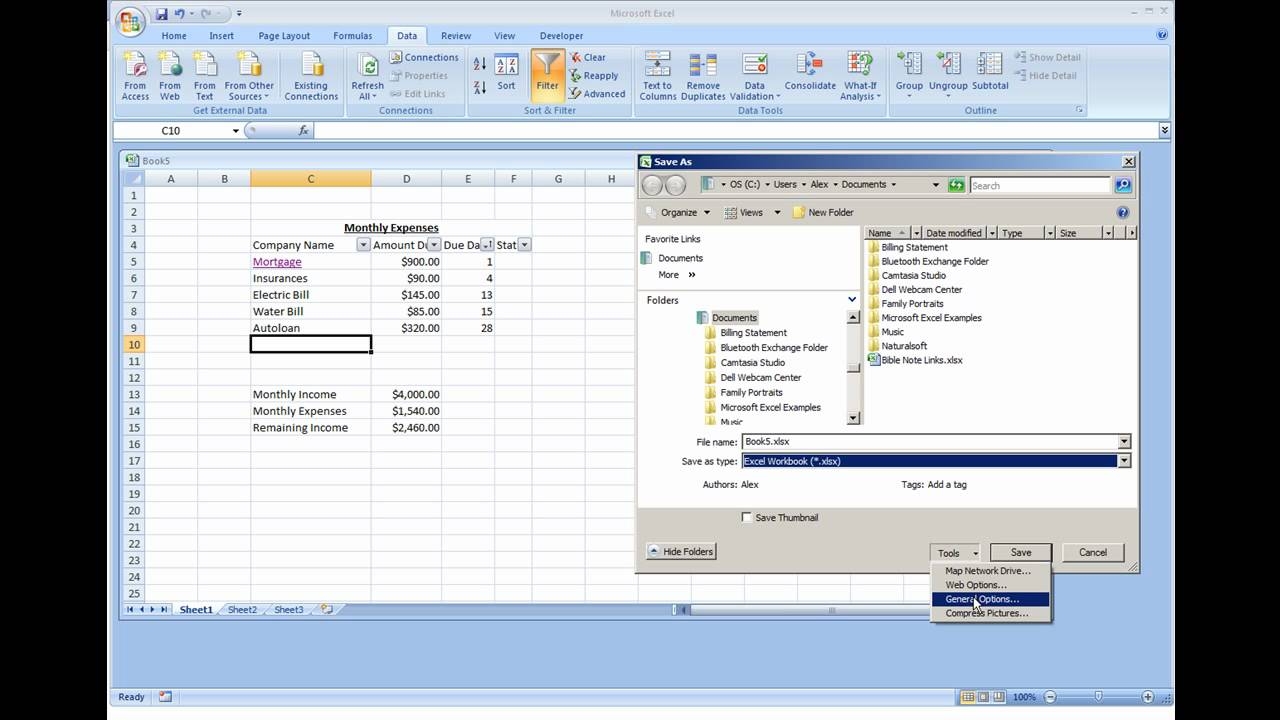Open the filter dropdown on Company Name
Viewport: 1280px width, 720px height.
click(362, 244)
